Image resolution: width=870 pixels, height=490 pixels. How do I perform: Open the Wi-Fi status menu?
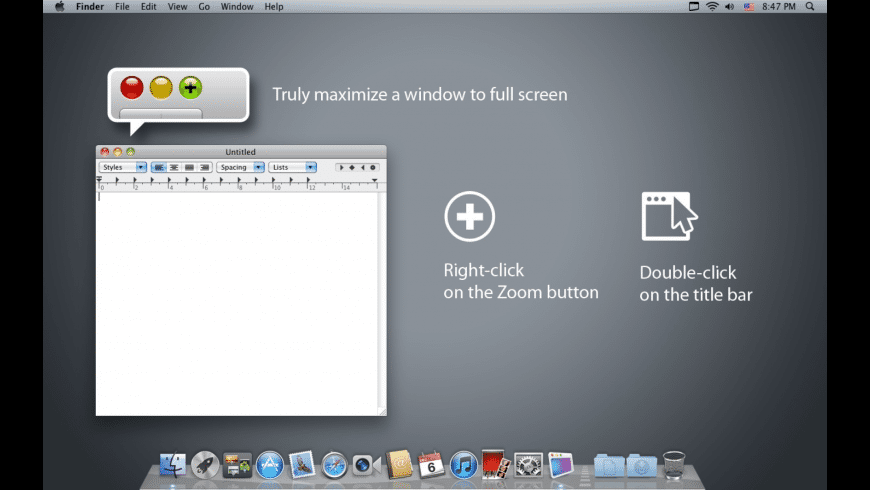[x=712, y=7]
